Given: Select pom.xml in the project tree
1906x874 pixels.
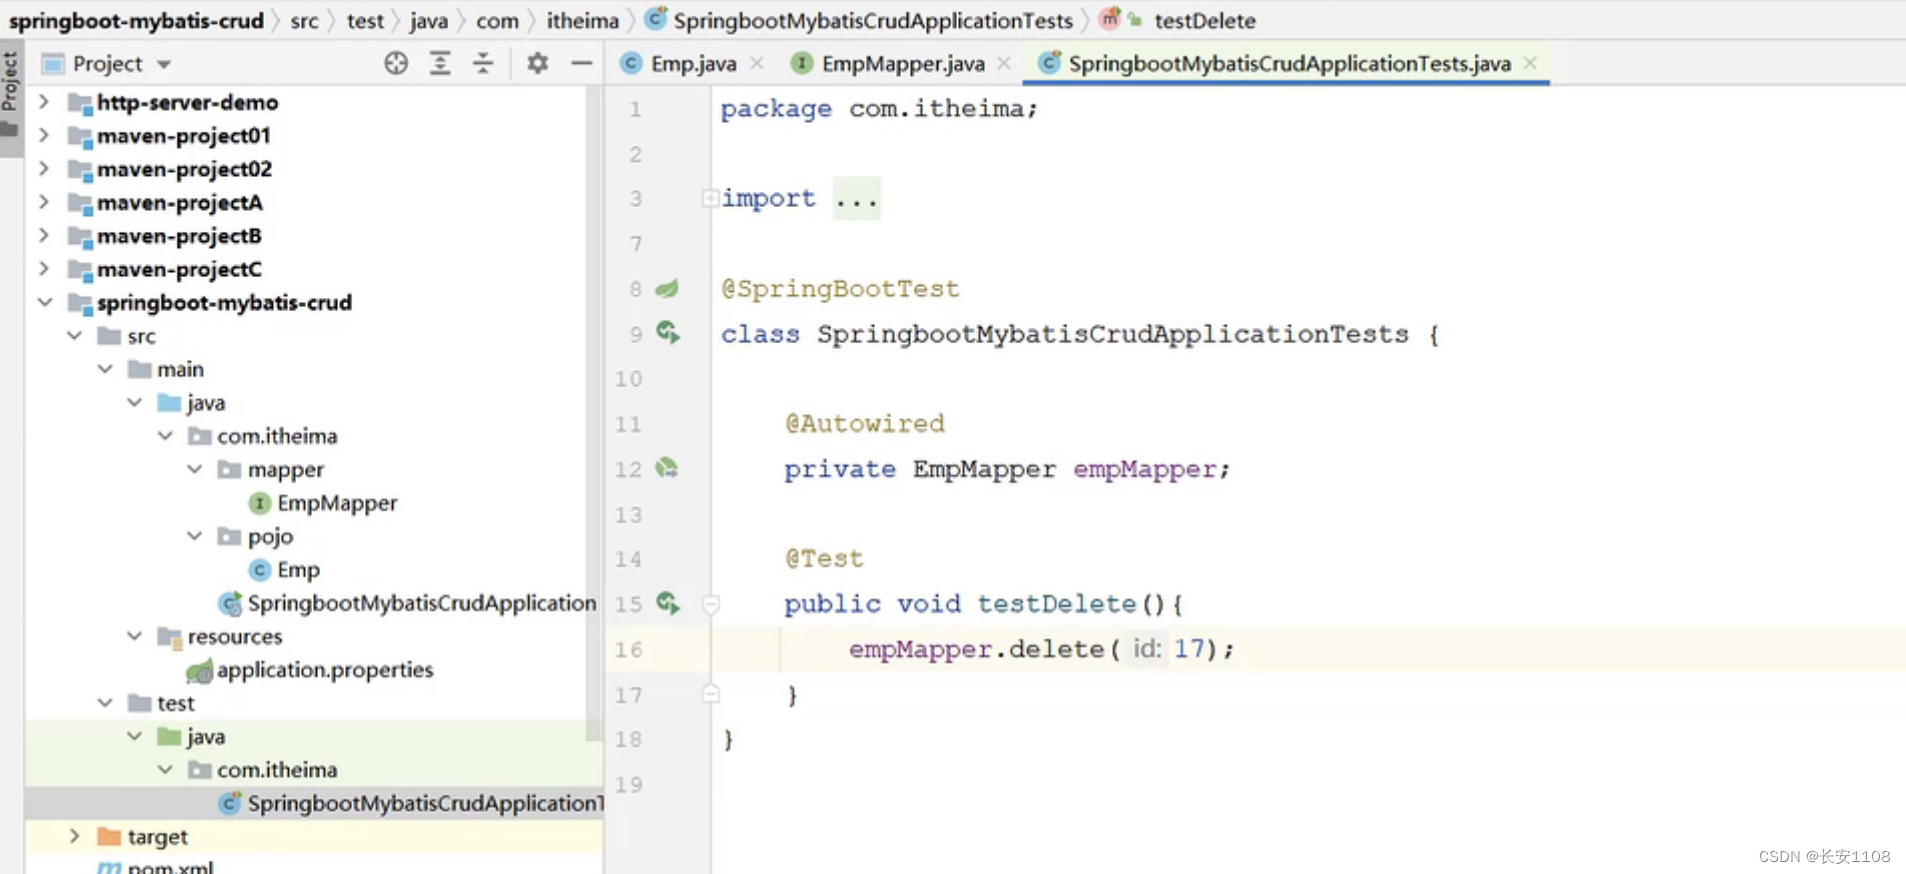Looking at the screenshot, I should [170, 867].
